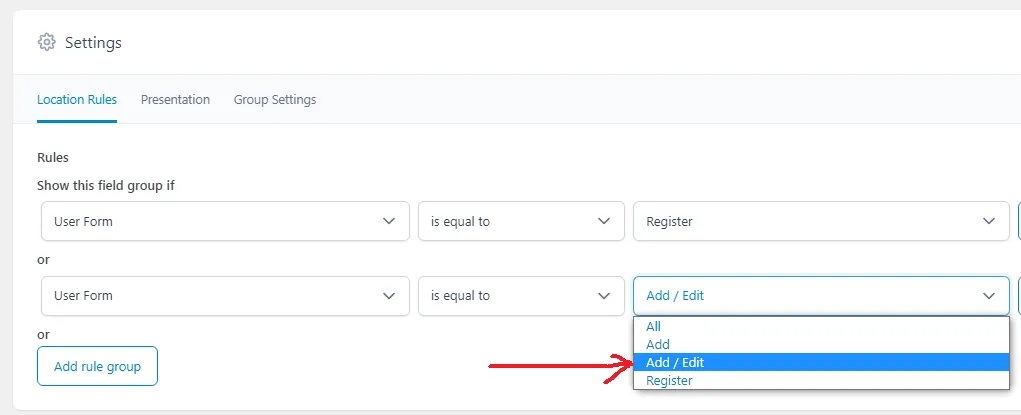Image resolution: width=1021 pixels, height=415 pixels.
Task: Open the first rule's User Form dropdown
Action: pos(225,222)
